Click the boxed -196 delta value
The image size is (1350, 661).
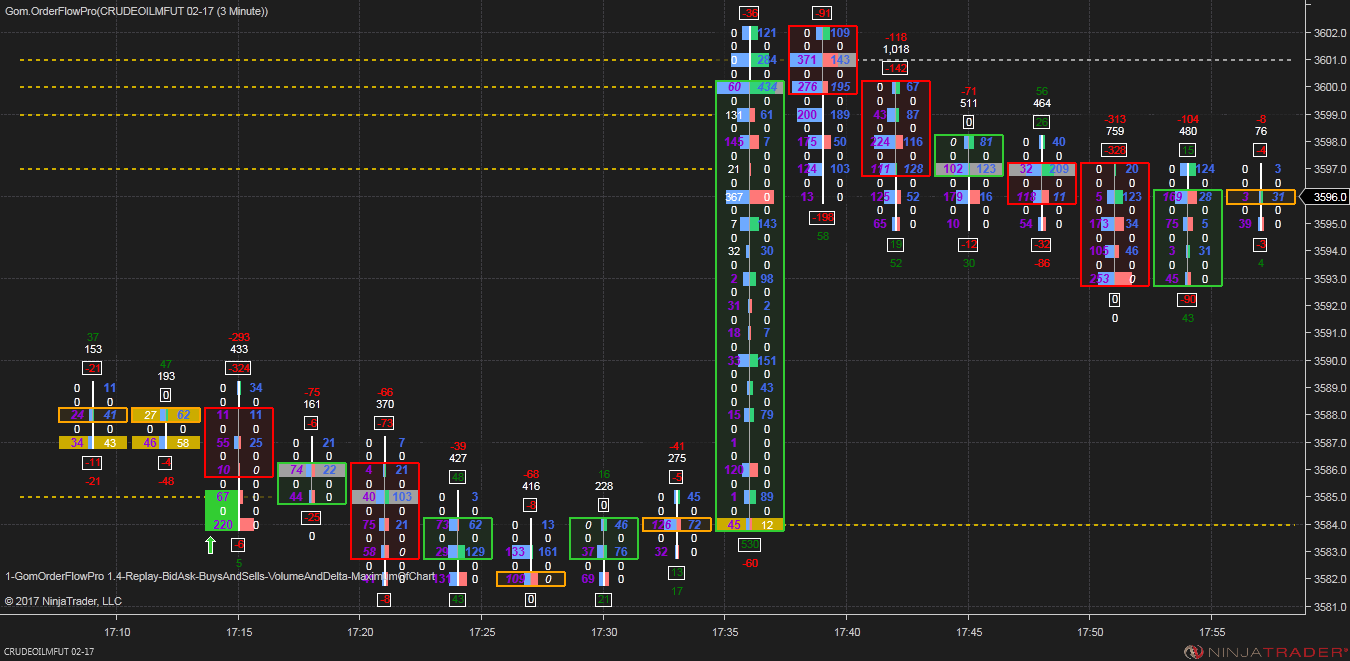(x=823, y=218)
